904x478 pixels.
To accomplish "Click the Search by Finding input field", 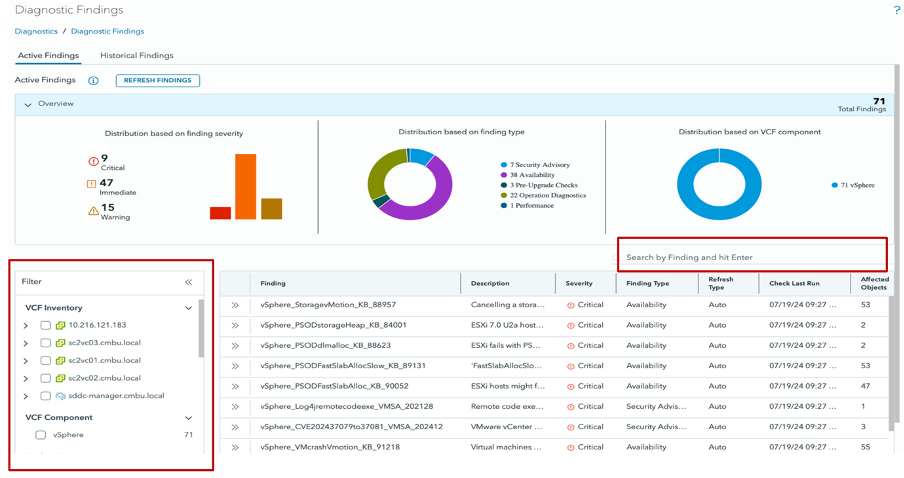I will (x=751, y=257).
